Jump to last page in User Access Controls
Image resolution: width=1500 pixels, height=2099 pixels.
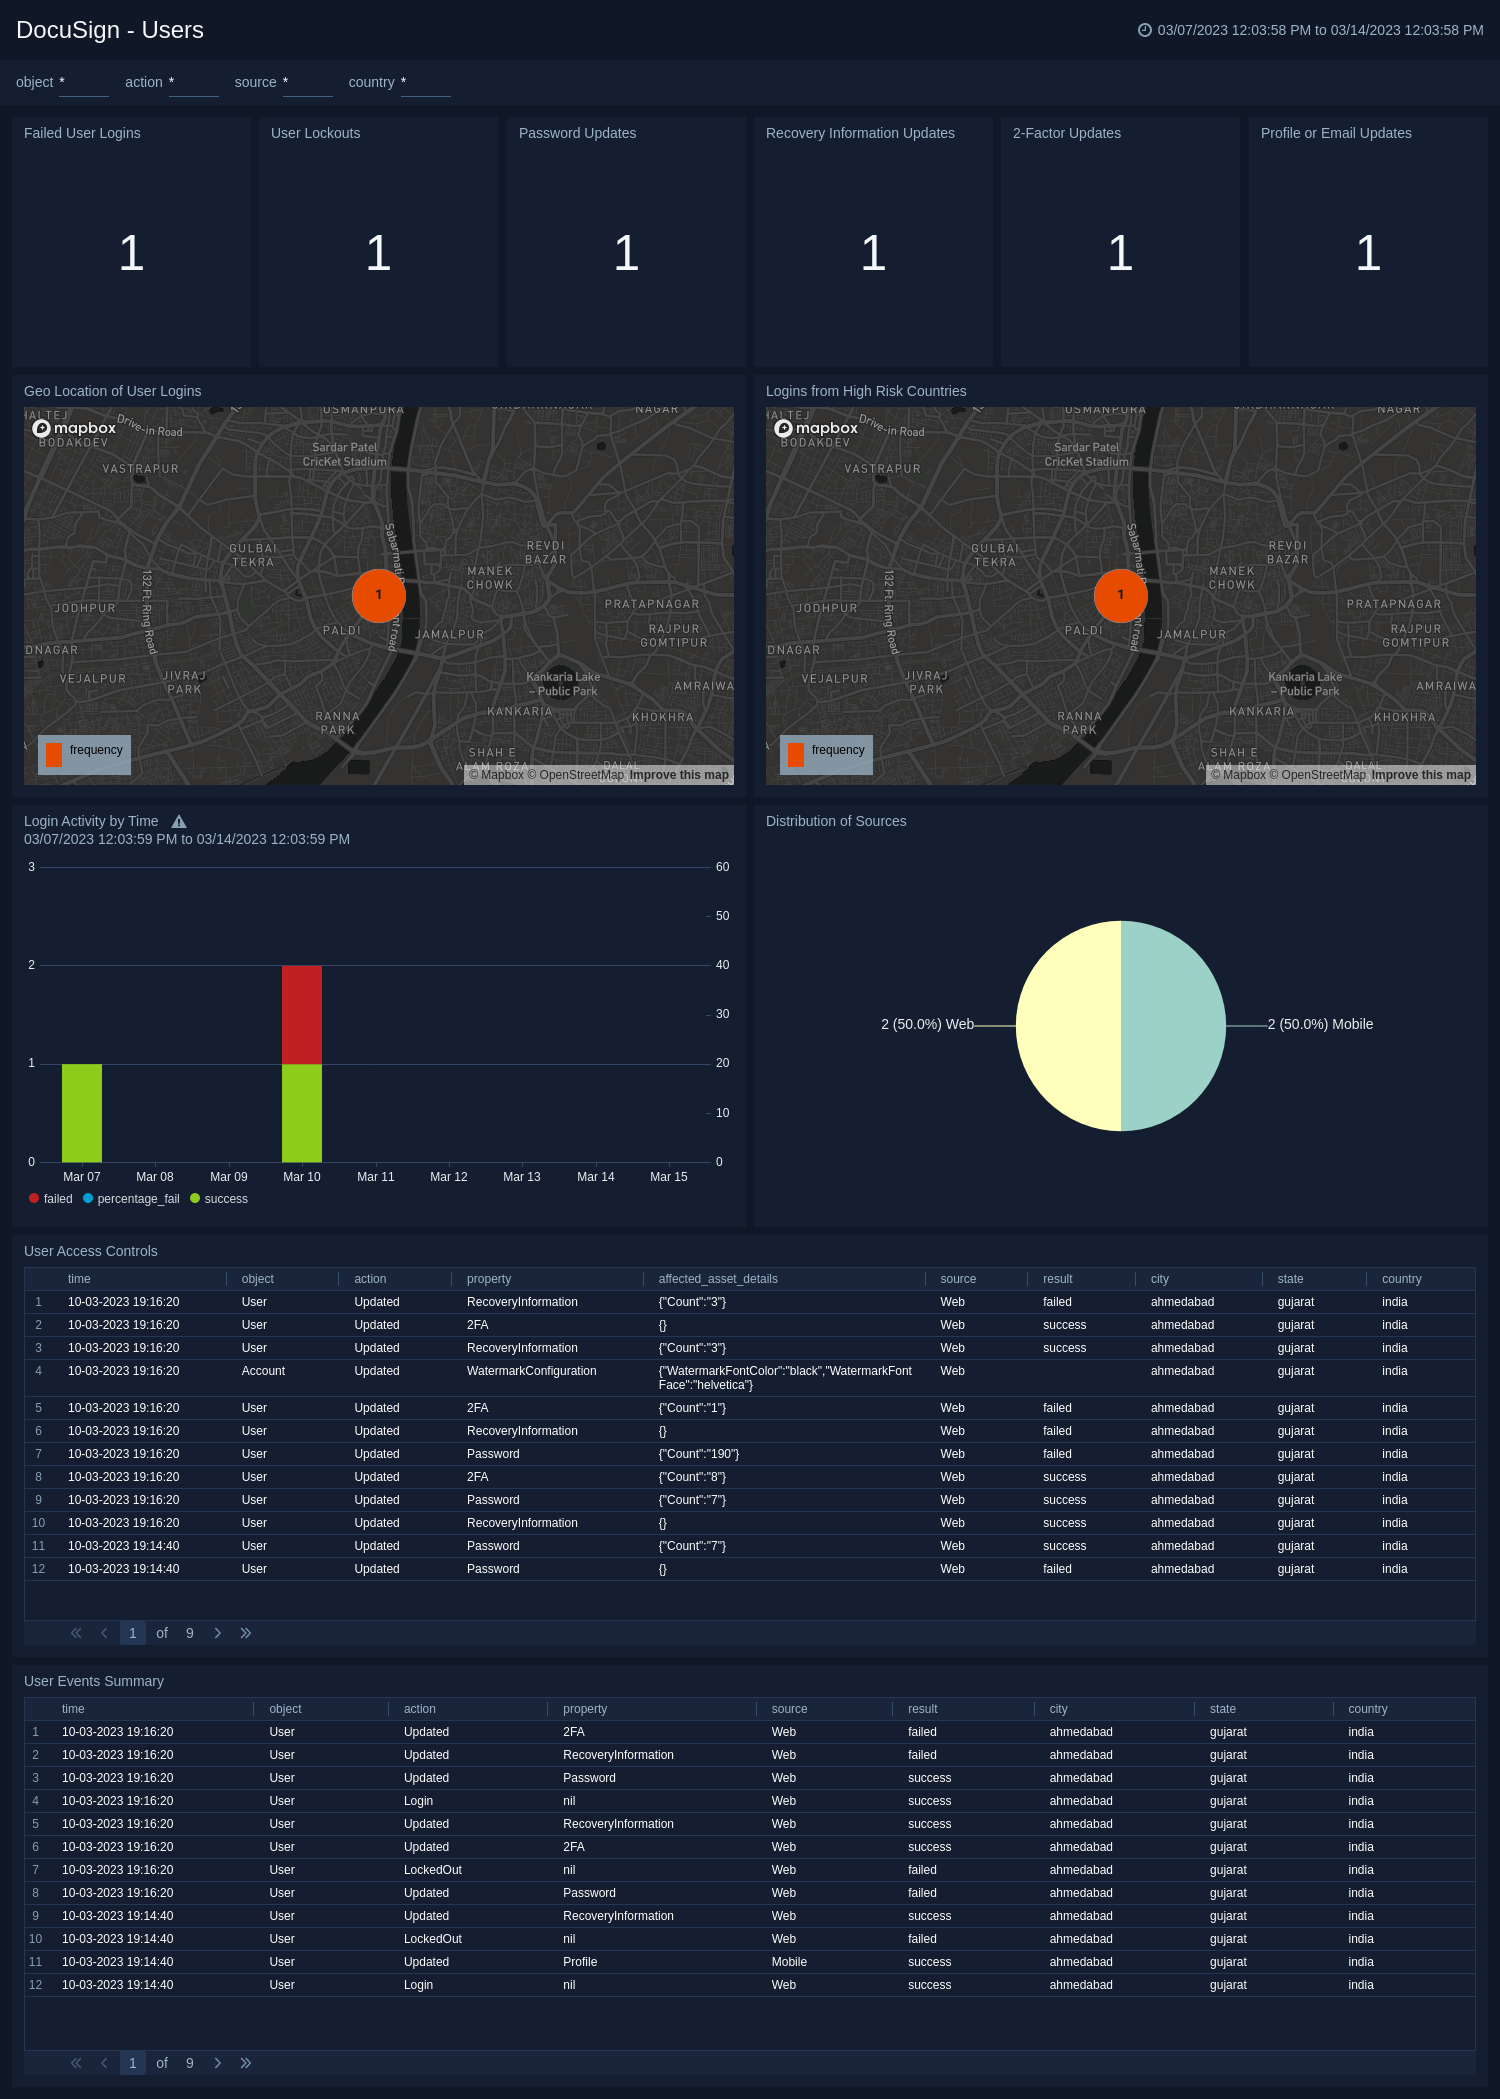click(246, 1633)
